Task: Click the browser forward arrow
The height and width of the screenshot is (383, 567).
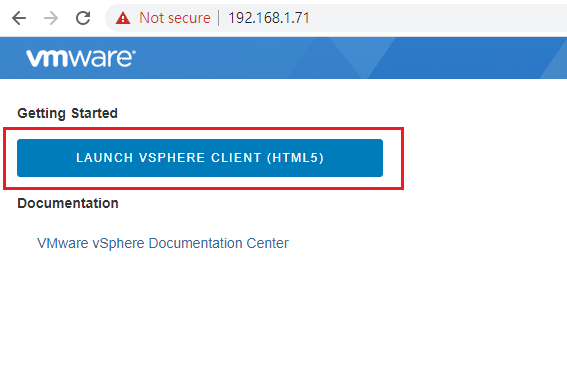Action: (51, 18)
